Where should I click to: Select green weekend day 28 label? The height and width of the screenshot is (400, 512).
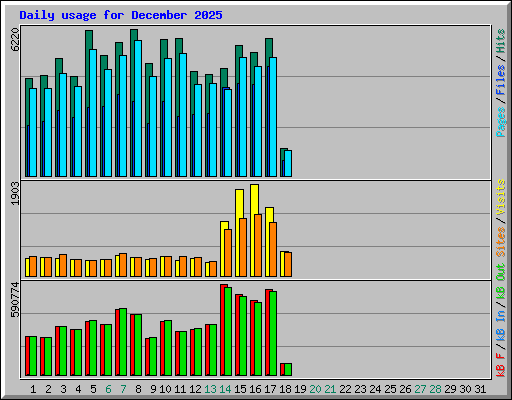coord(435,389)
